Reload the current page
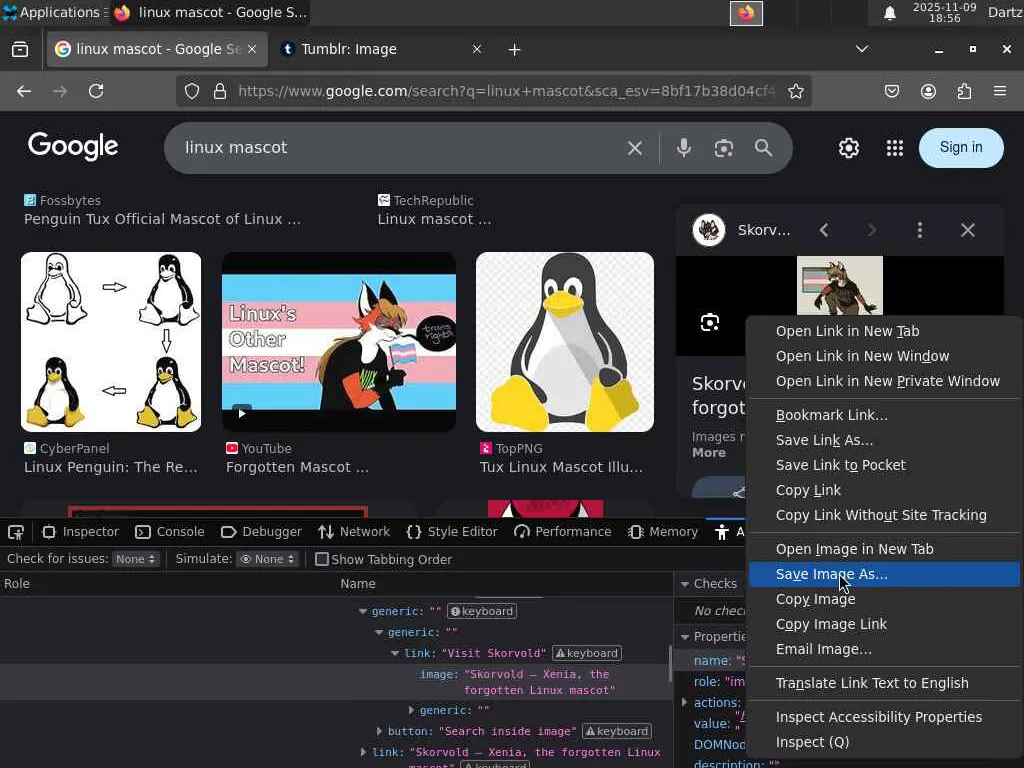This screenshot has width=1024, height=768. click(x=96, y=91)
